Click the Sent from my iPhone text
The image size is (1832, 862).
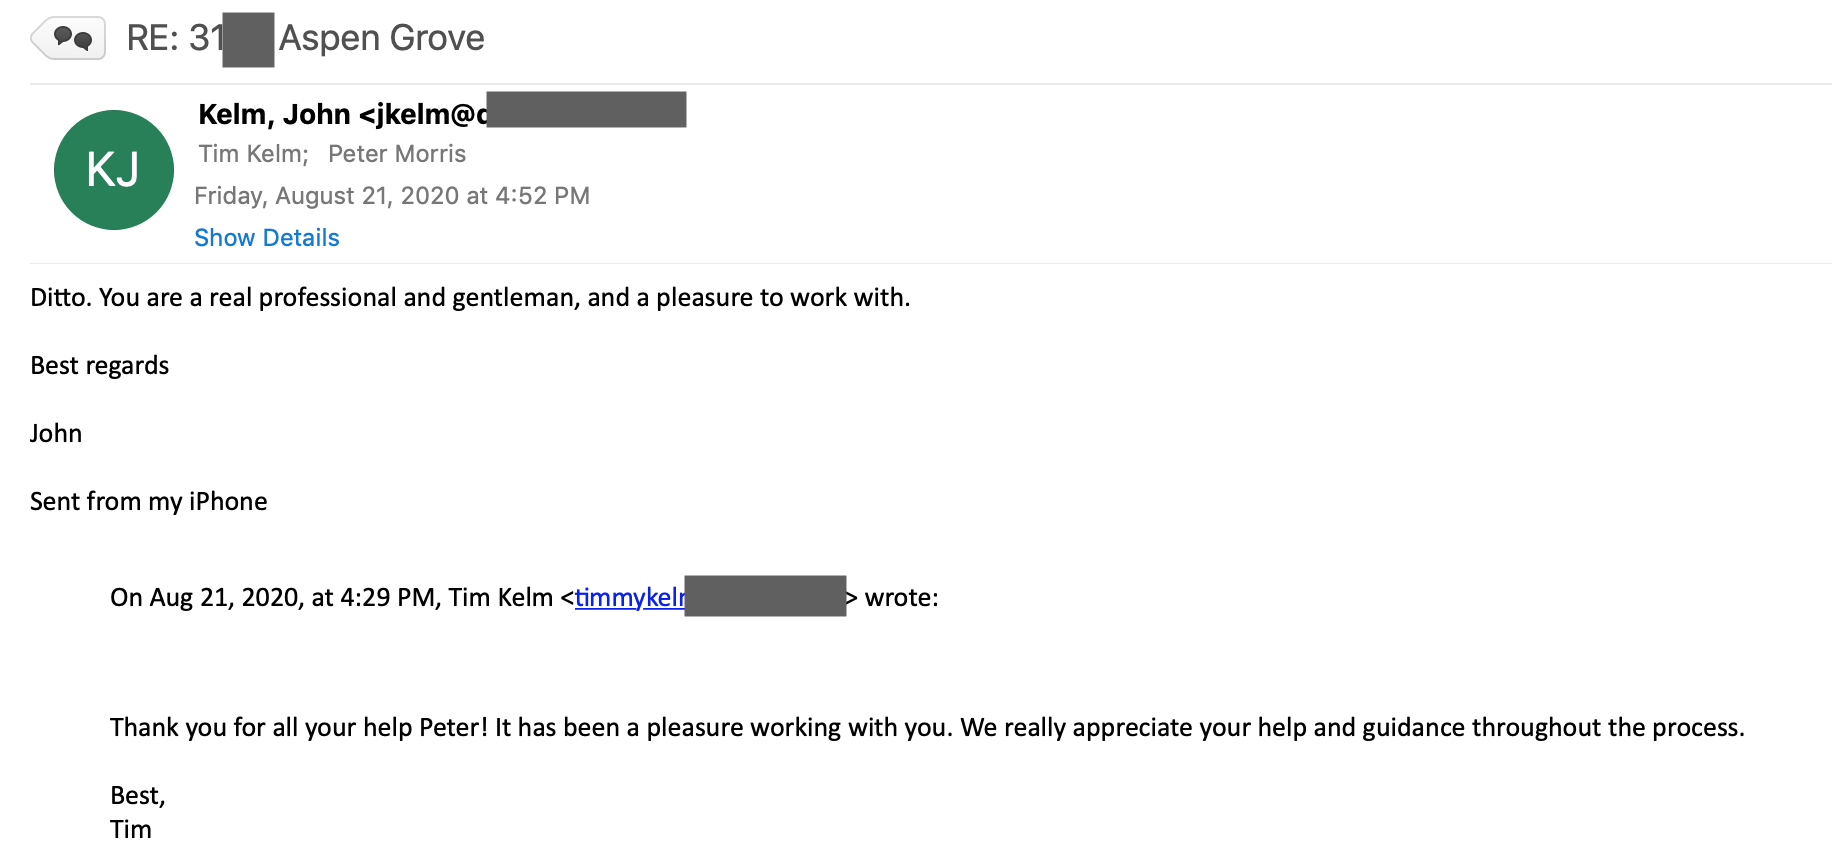(x=149, y=502)
